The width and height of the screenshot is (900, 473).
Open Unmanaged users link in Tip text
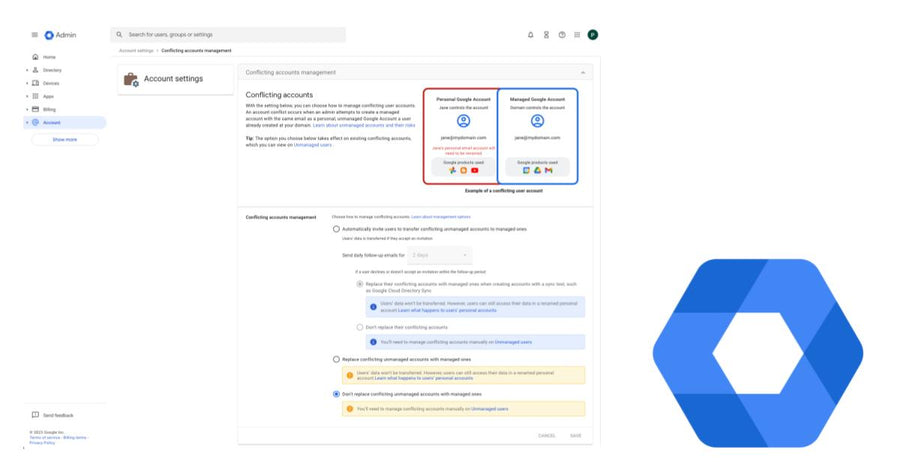click(x=313, y=145)
